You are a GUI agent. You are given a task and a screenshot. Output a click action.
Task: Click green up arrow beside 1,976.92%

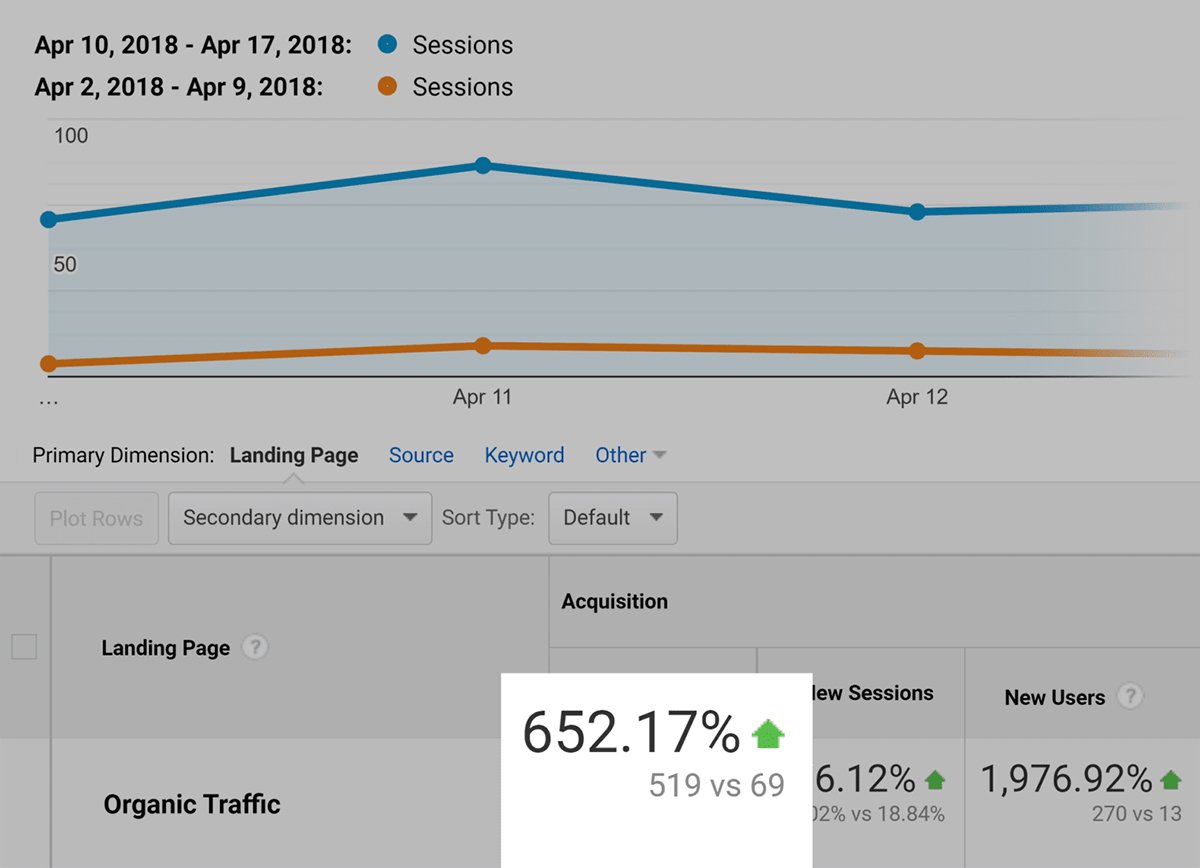click(1170, 779)
